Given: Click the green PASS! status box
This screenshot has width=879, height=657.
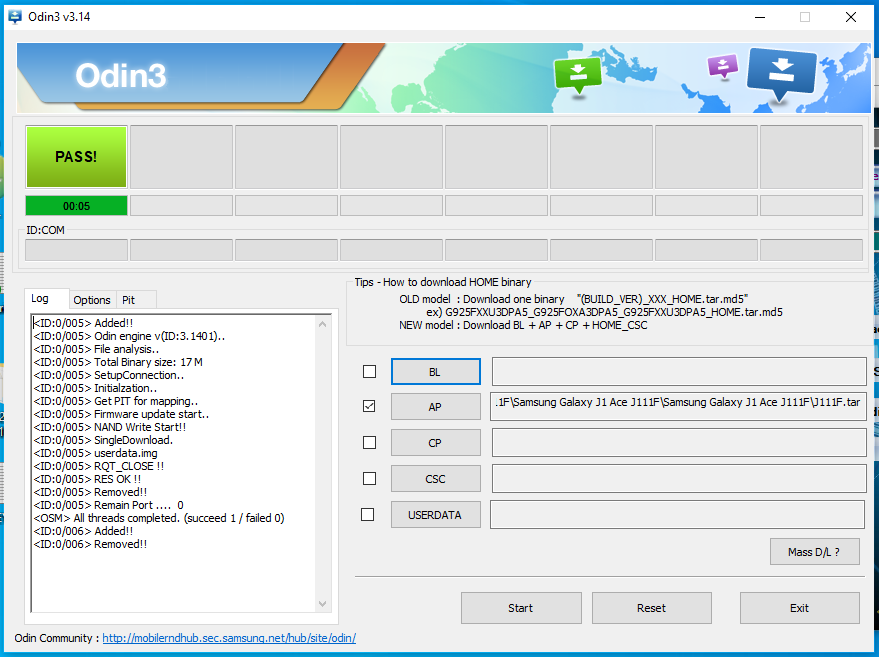Looking at the screenshot, I should click(76, 157).
